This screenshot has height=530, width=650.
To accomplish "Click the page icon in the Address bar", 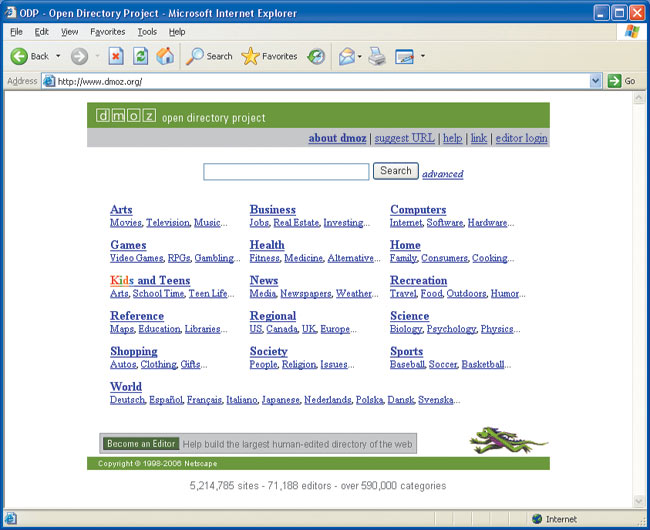I will [49, 81].
